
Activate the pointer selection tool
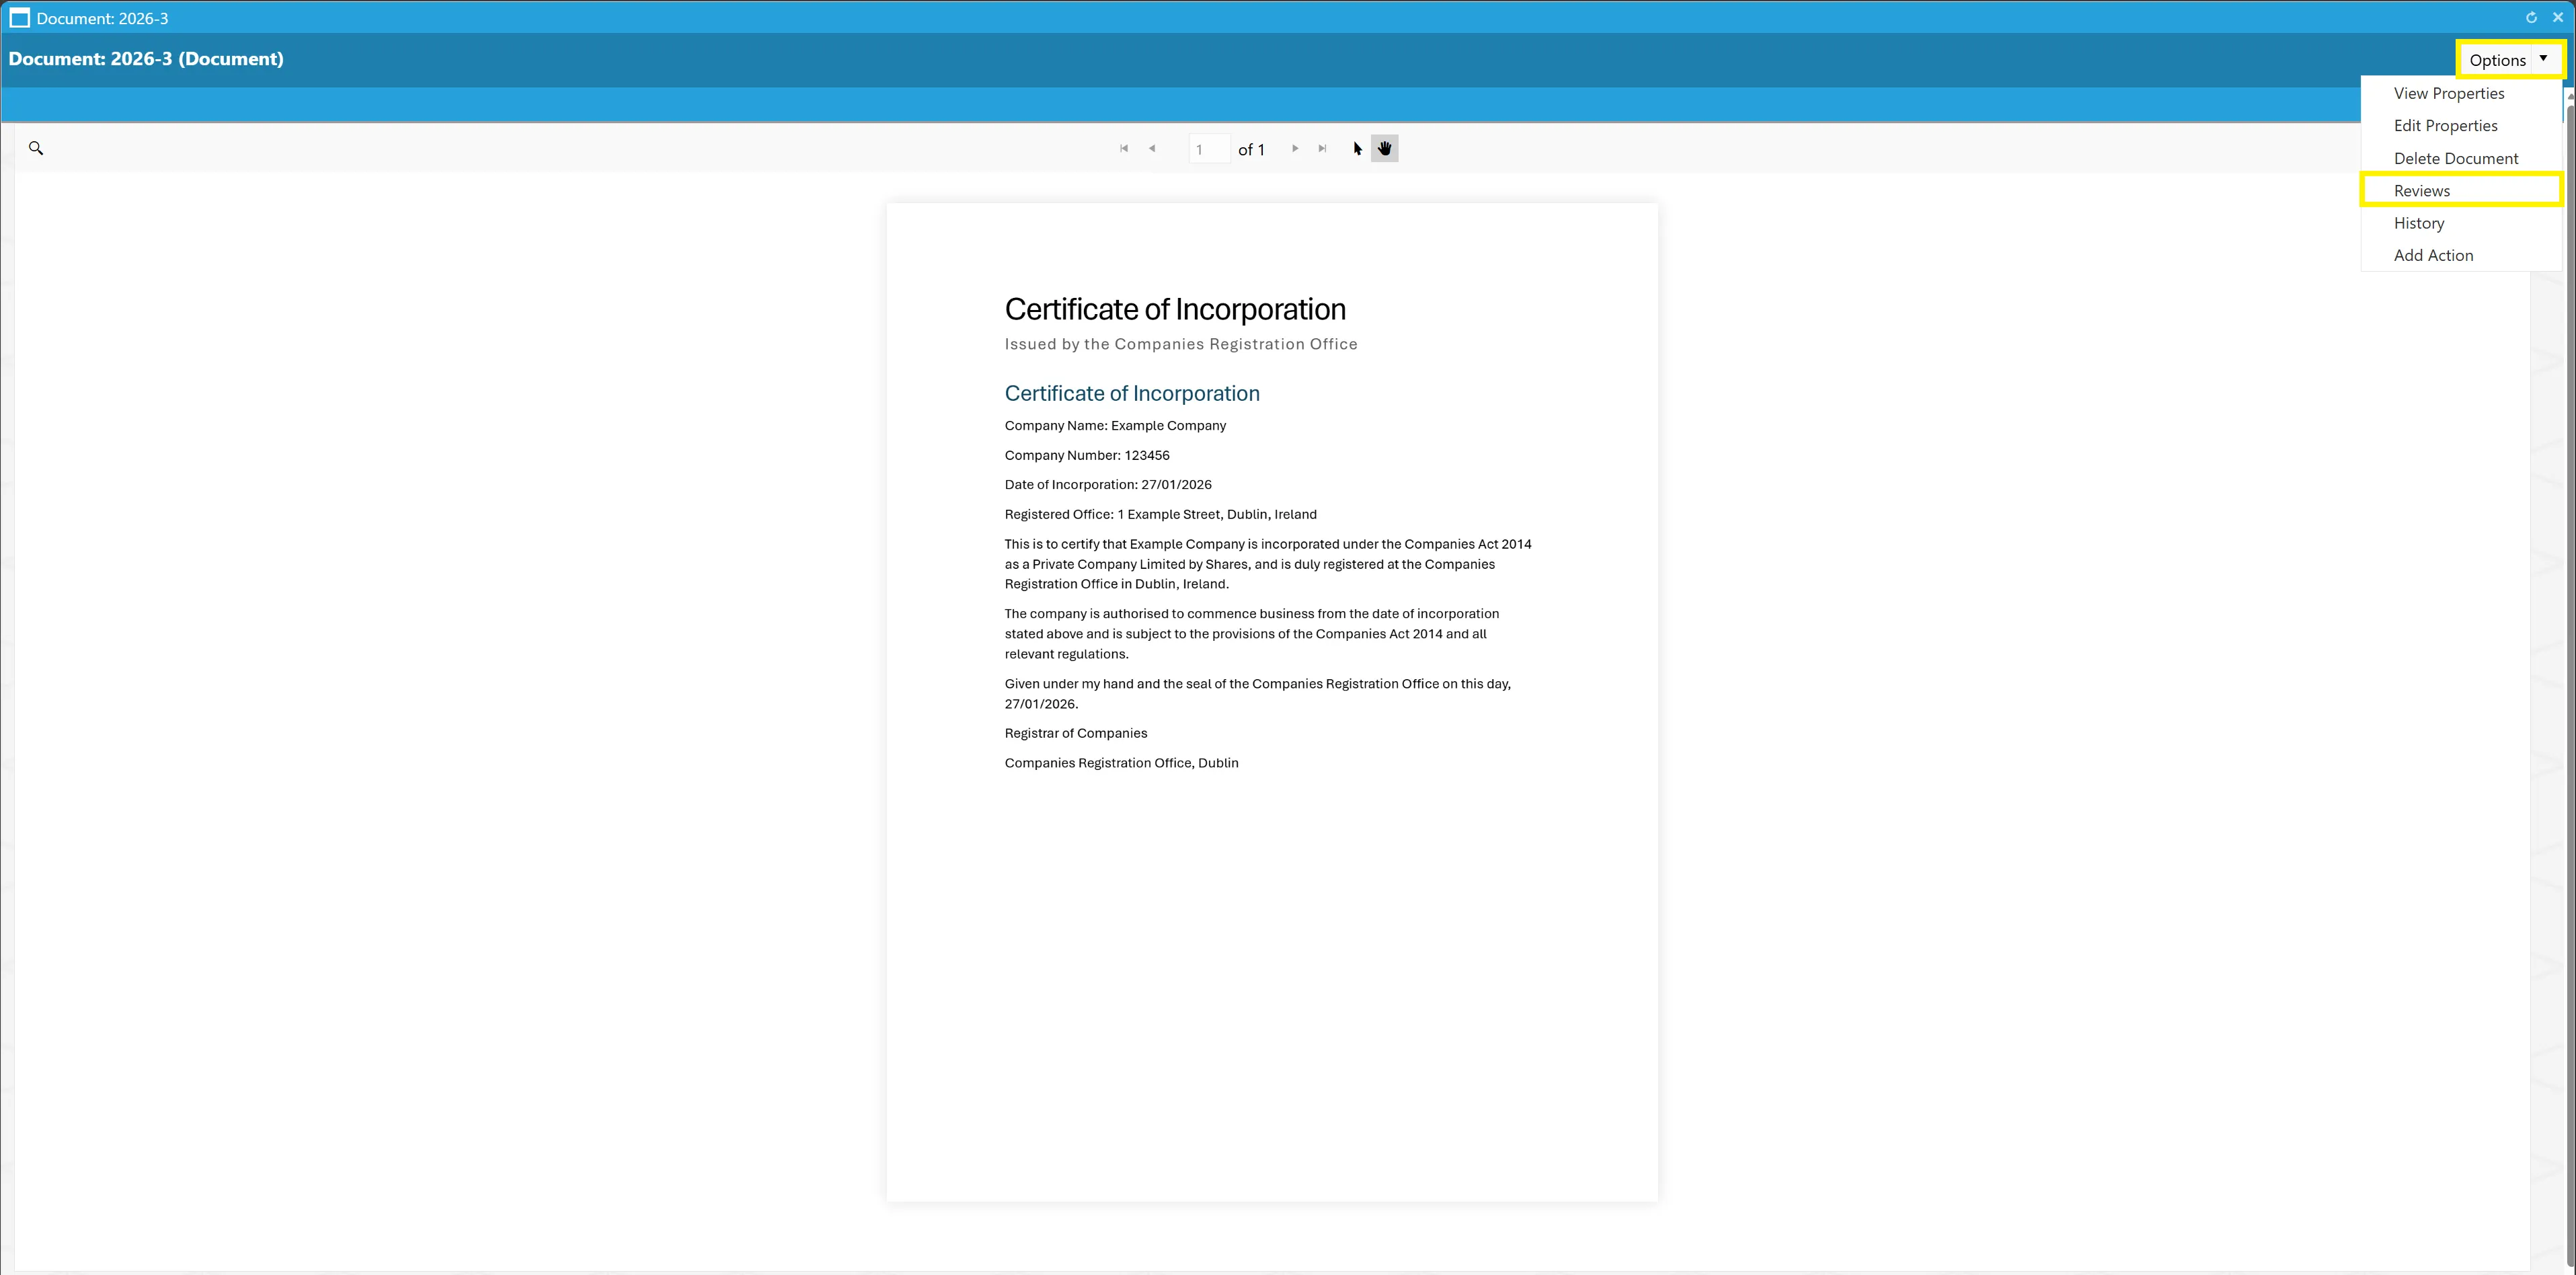tap(1357, 148)
